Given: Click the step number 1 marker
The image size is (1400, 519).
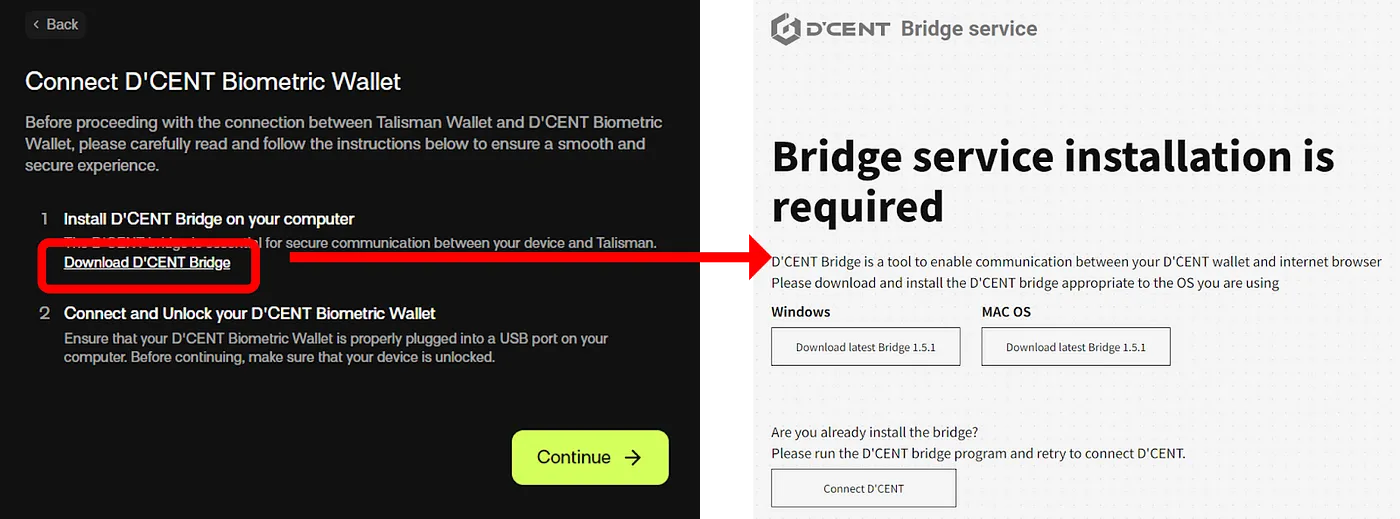Looking at the screenshot, I should point(44,219).
